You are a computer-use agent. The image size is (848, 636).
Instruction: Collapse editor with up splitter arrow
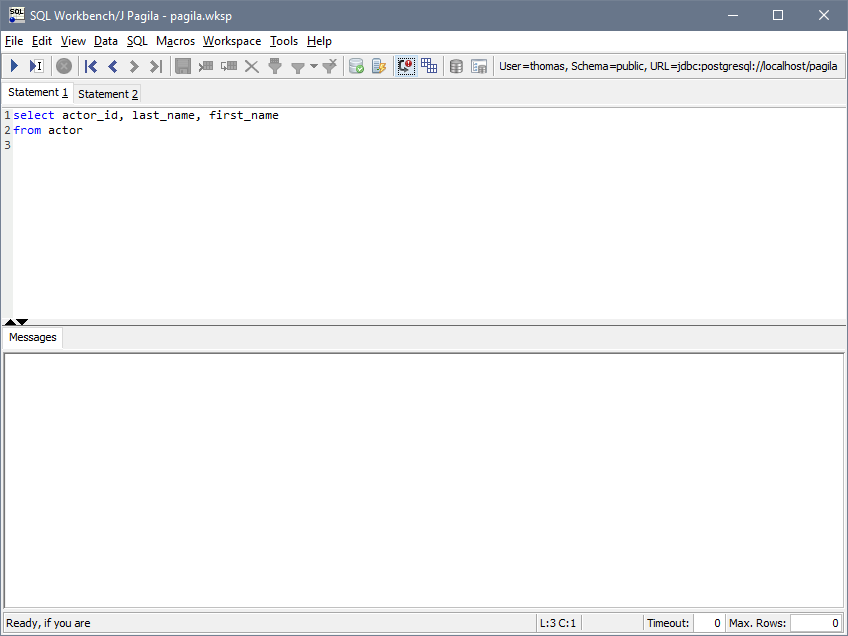(9, 322)
